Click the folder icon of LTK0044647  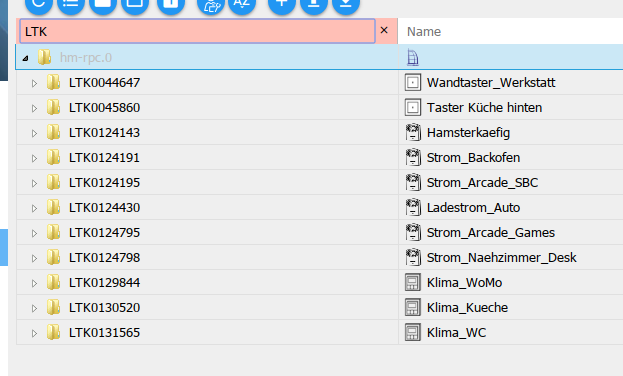53,82
